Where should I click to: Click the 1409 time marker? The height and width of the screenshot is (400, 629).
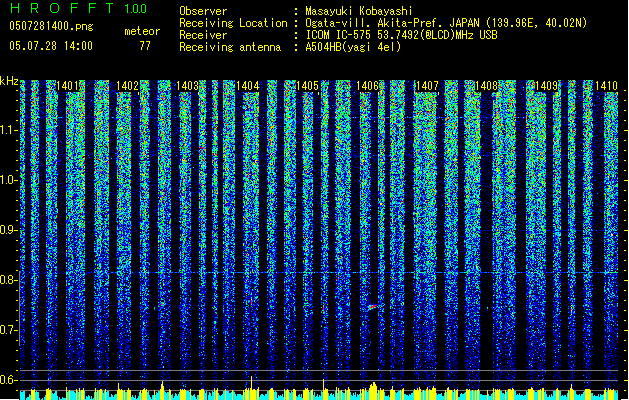(547, 86)
